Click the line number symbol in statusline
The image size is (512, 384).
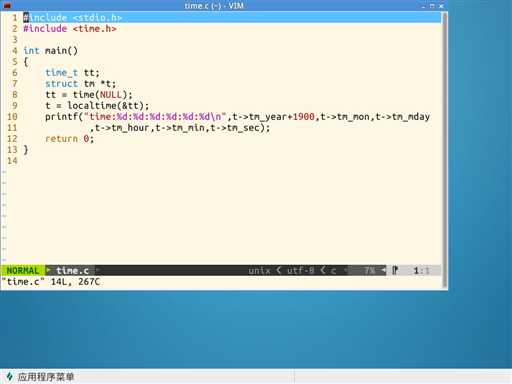(x=395, y=270)
